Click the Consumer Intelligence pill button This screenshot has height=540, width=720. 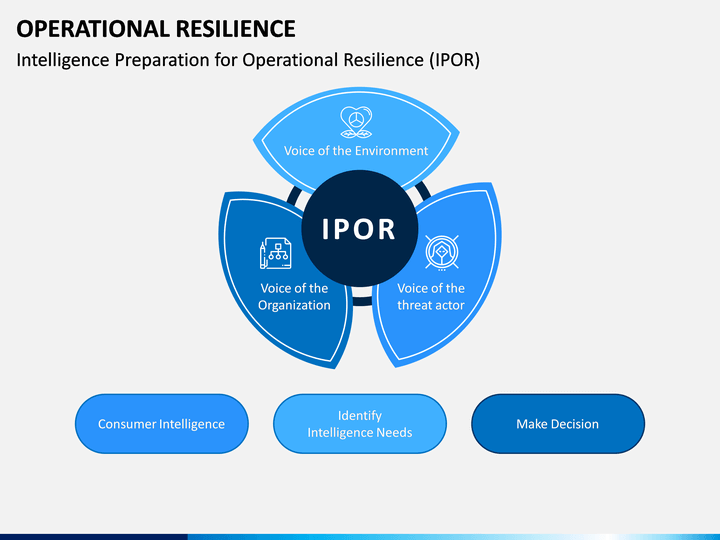click(x=162, y=424)
